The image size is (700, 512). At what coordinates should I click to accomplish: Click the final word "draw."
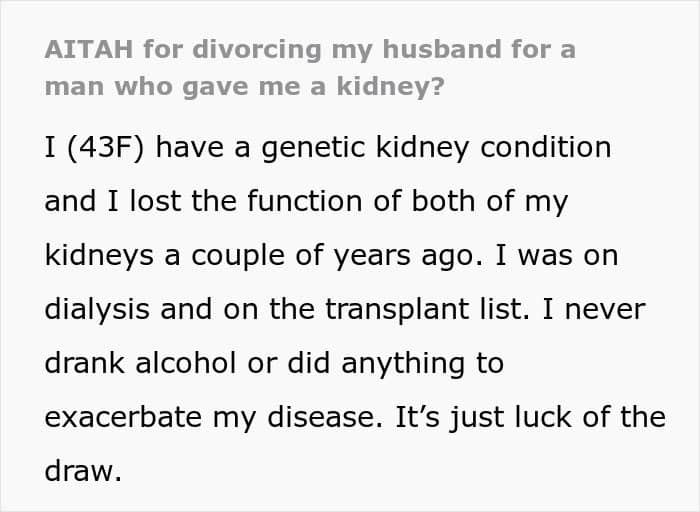pos(83,472)
